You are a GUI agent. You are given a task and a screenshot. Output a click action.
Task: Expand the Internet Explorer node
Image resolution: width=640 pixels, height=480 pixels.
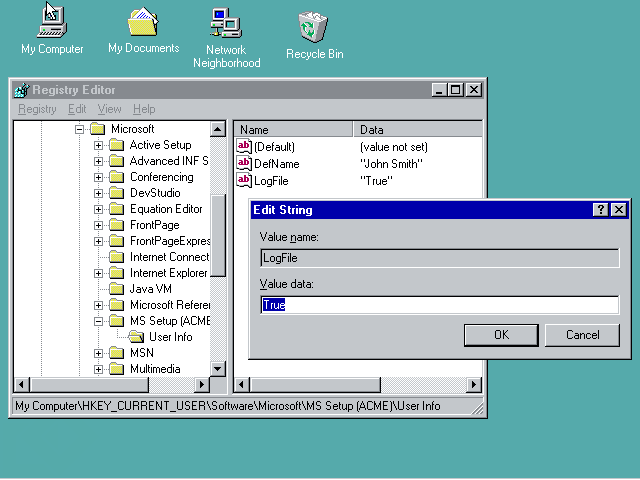(98, 273)
